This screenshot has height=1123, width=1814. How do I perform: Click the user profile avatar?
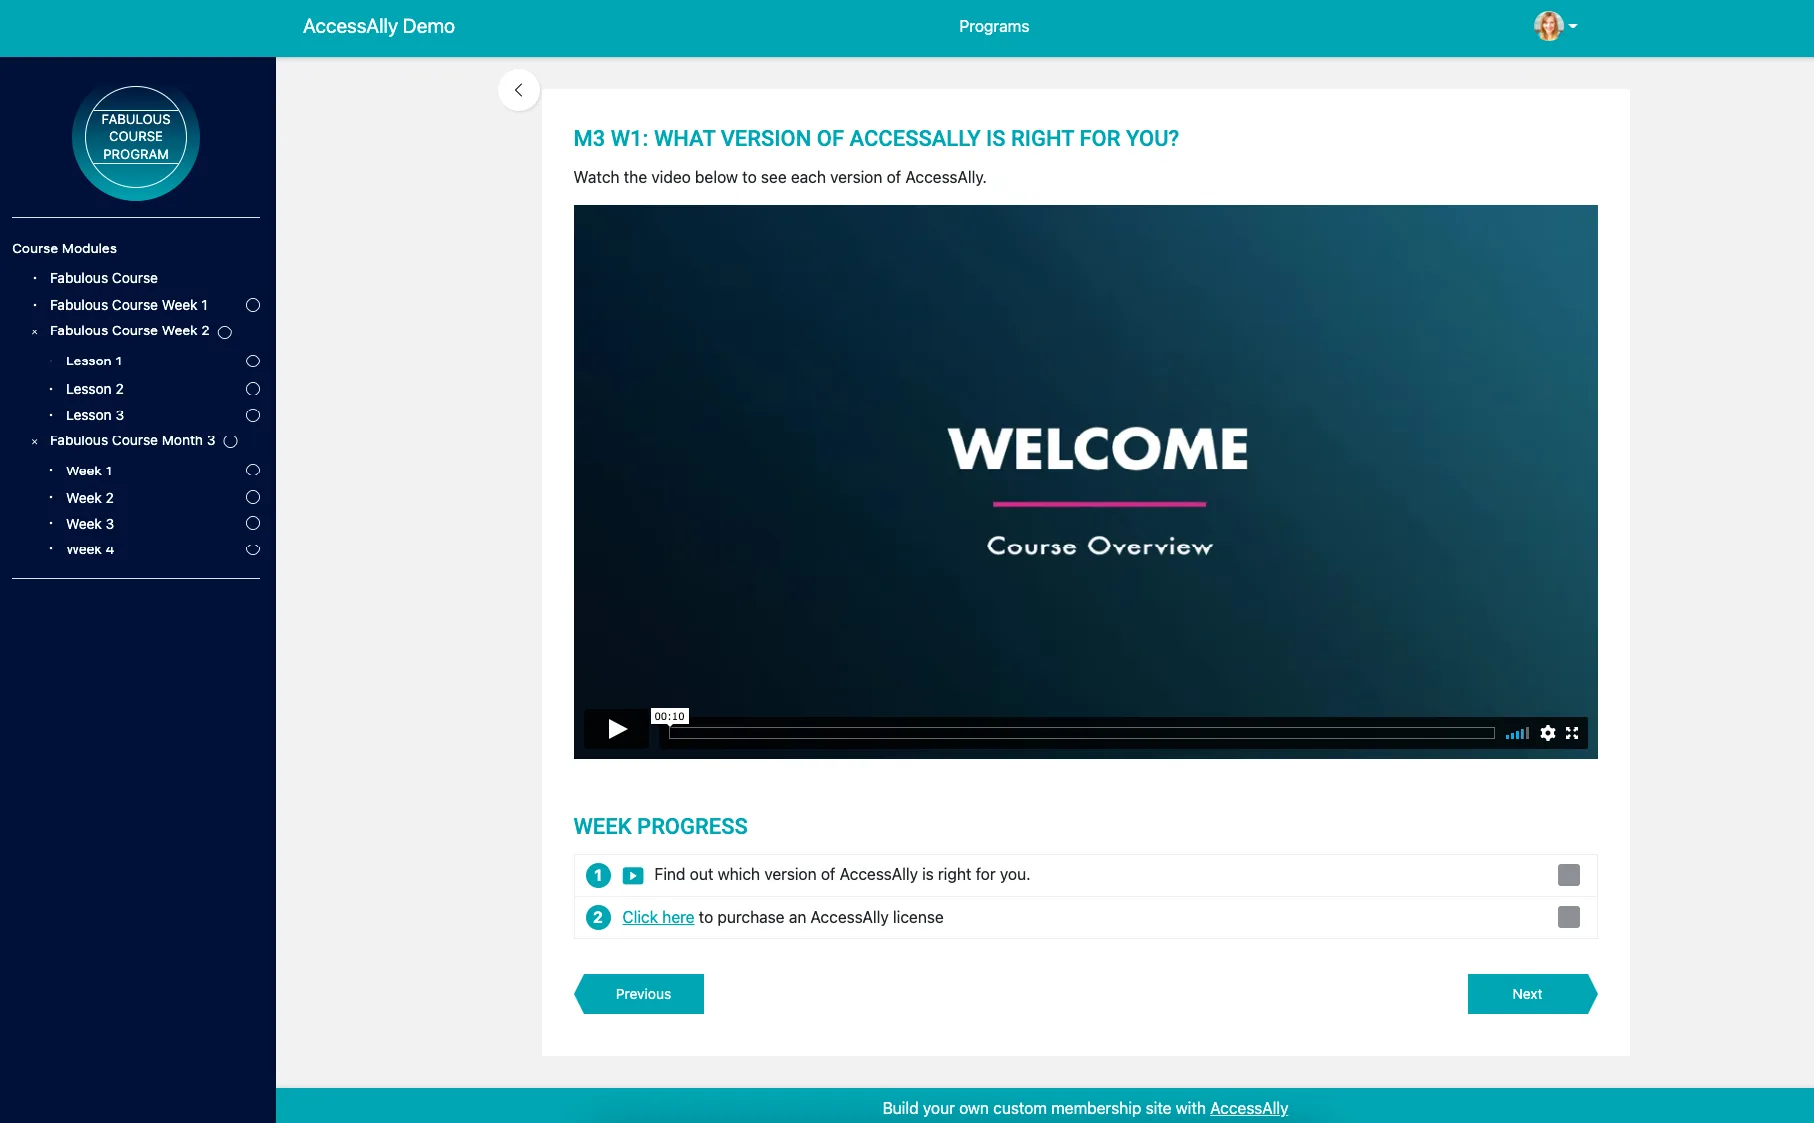coord(1548,26)
